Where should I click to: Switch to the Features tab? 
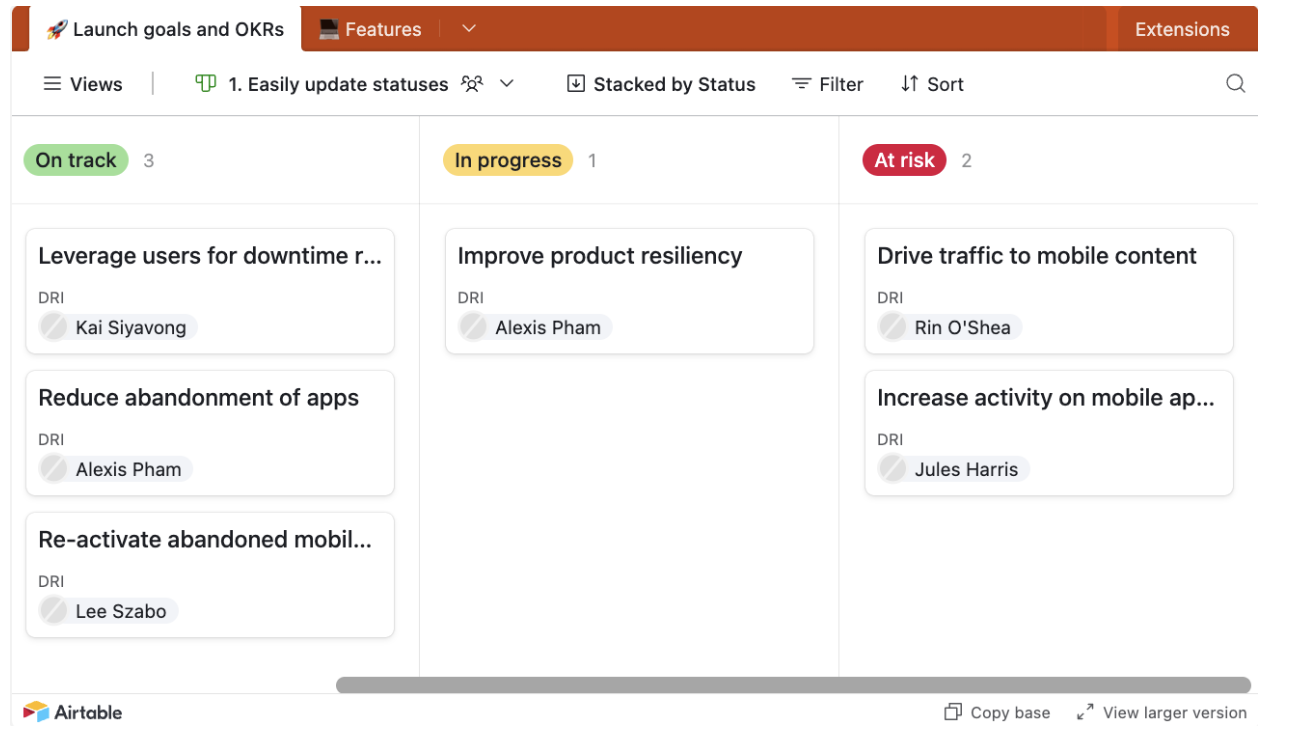[383, 29]
